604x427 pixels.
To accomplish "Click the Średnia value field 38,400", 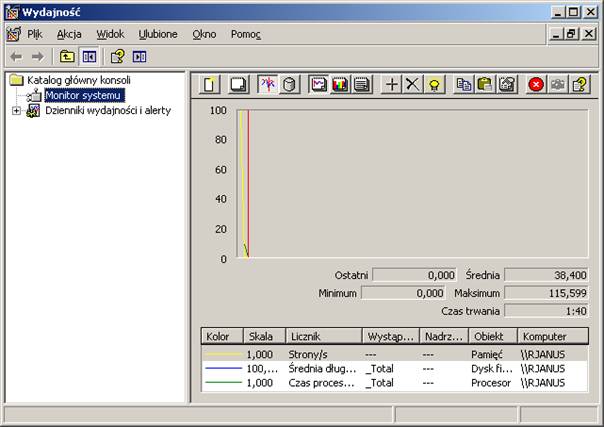I will point(546,275).
